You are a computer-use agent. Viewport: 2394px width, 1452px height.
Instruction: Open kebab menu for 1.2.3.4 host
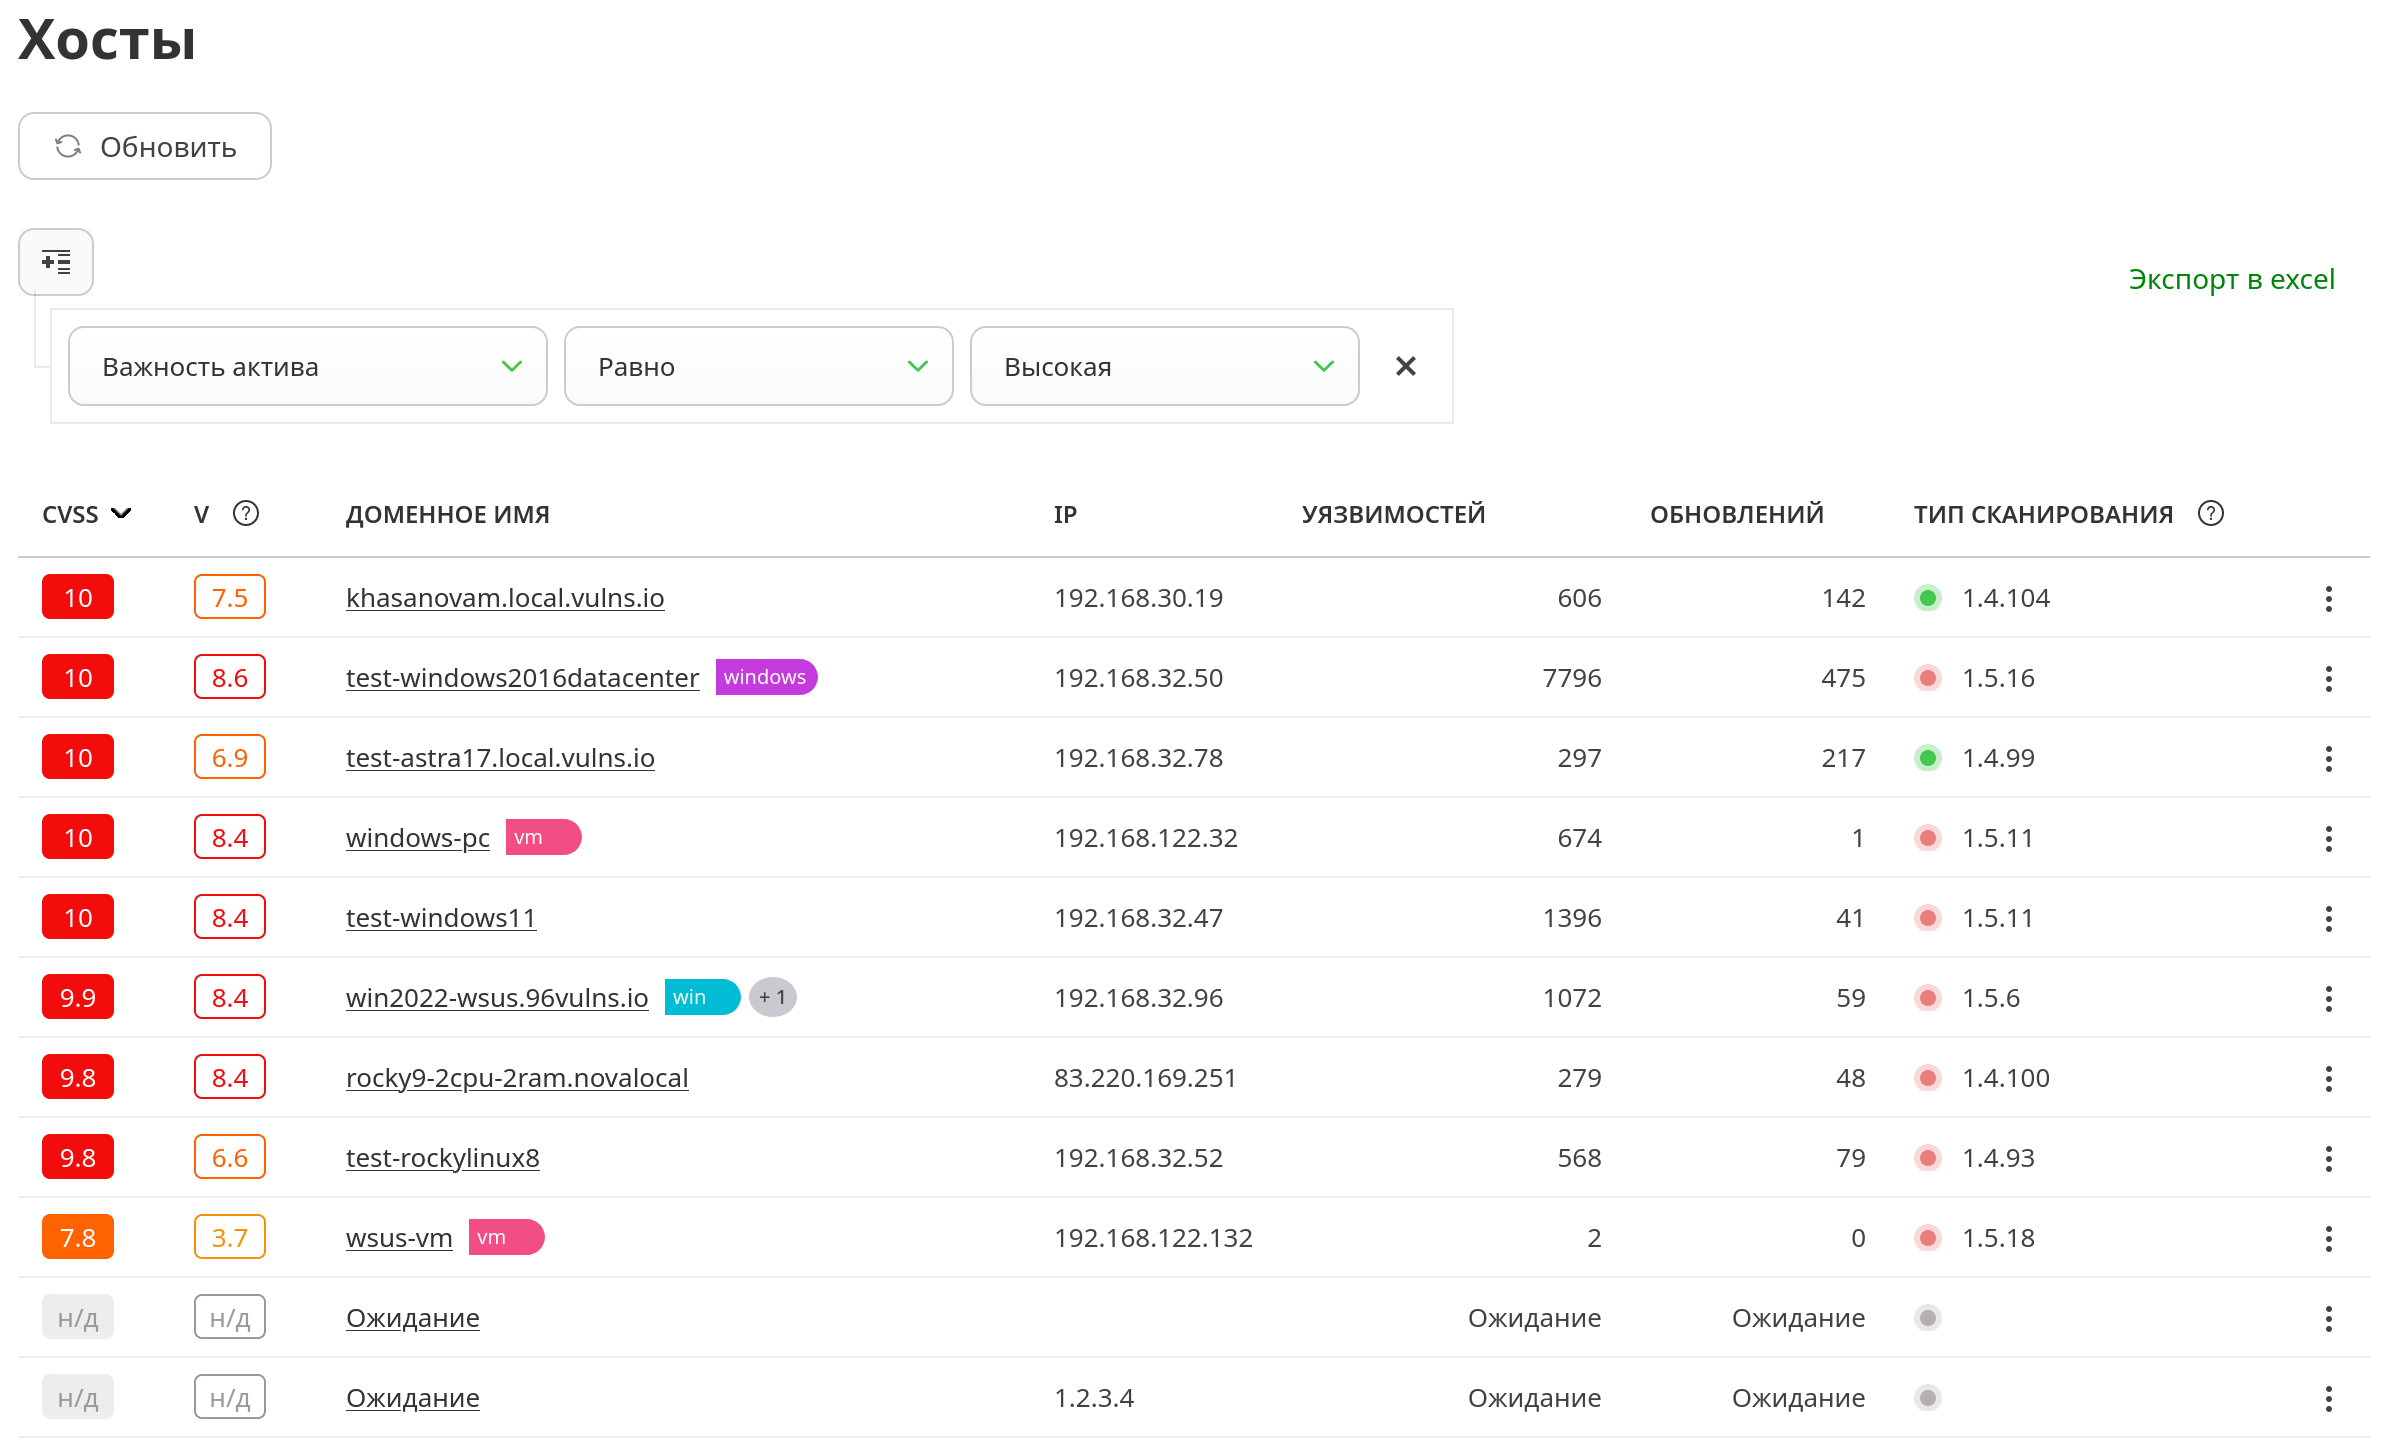(2328, 1398)
